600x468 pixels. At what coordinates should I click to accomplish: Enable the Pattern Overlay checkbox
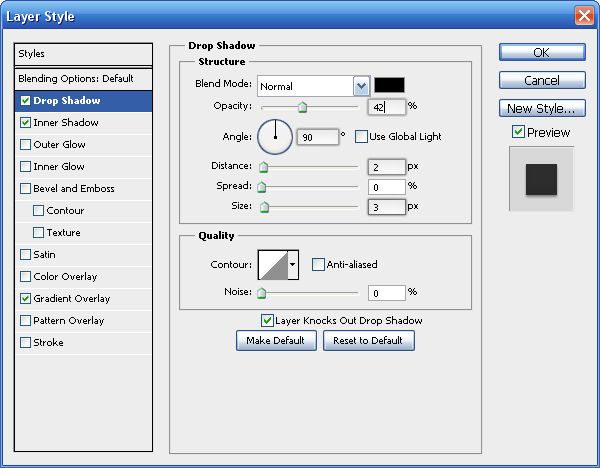pyautogui.click(x=26, y=321)
